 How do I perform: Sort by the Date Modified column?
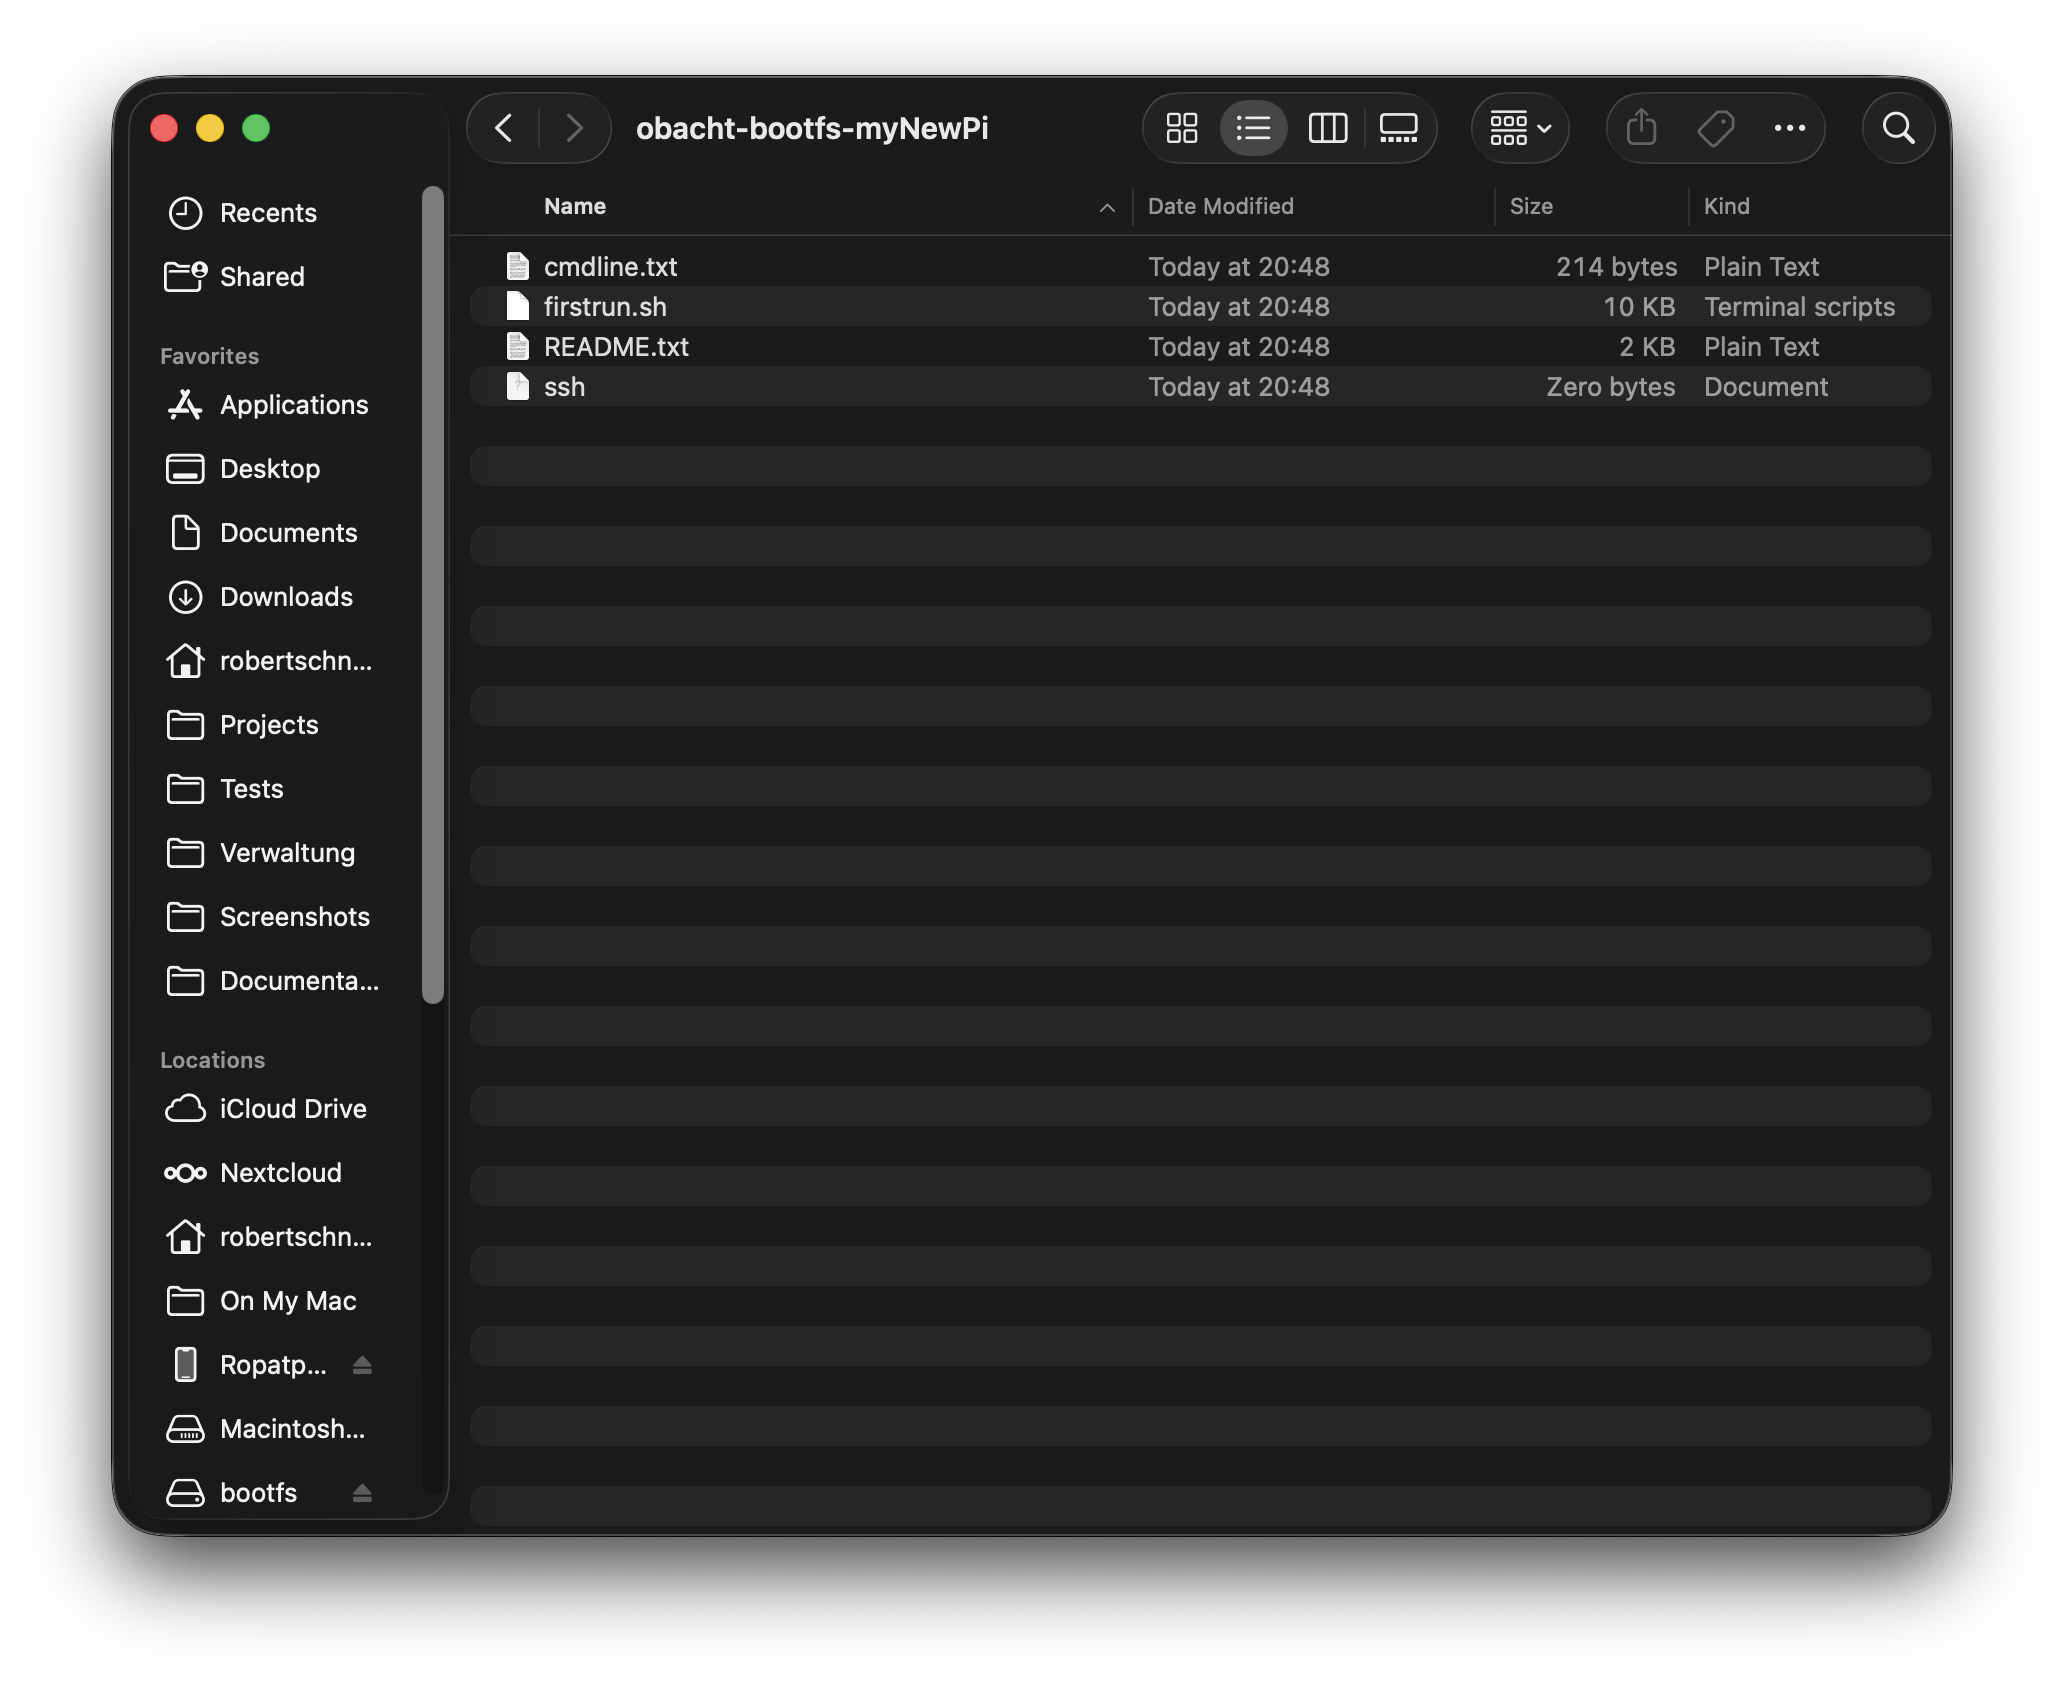(x=1220, y=206)
